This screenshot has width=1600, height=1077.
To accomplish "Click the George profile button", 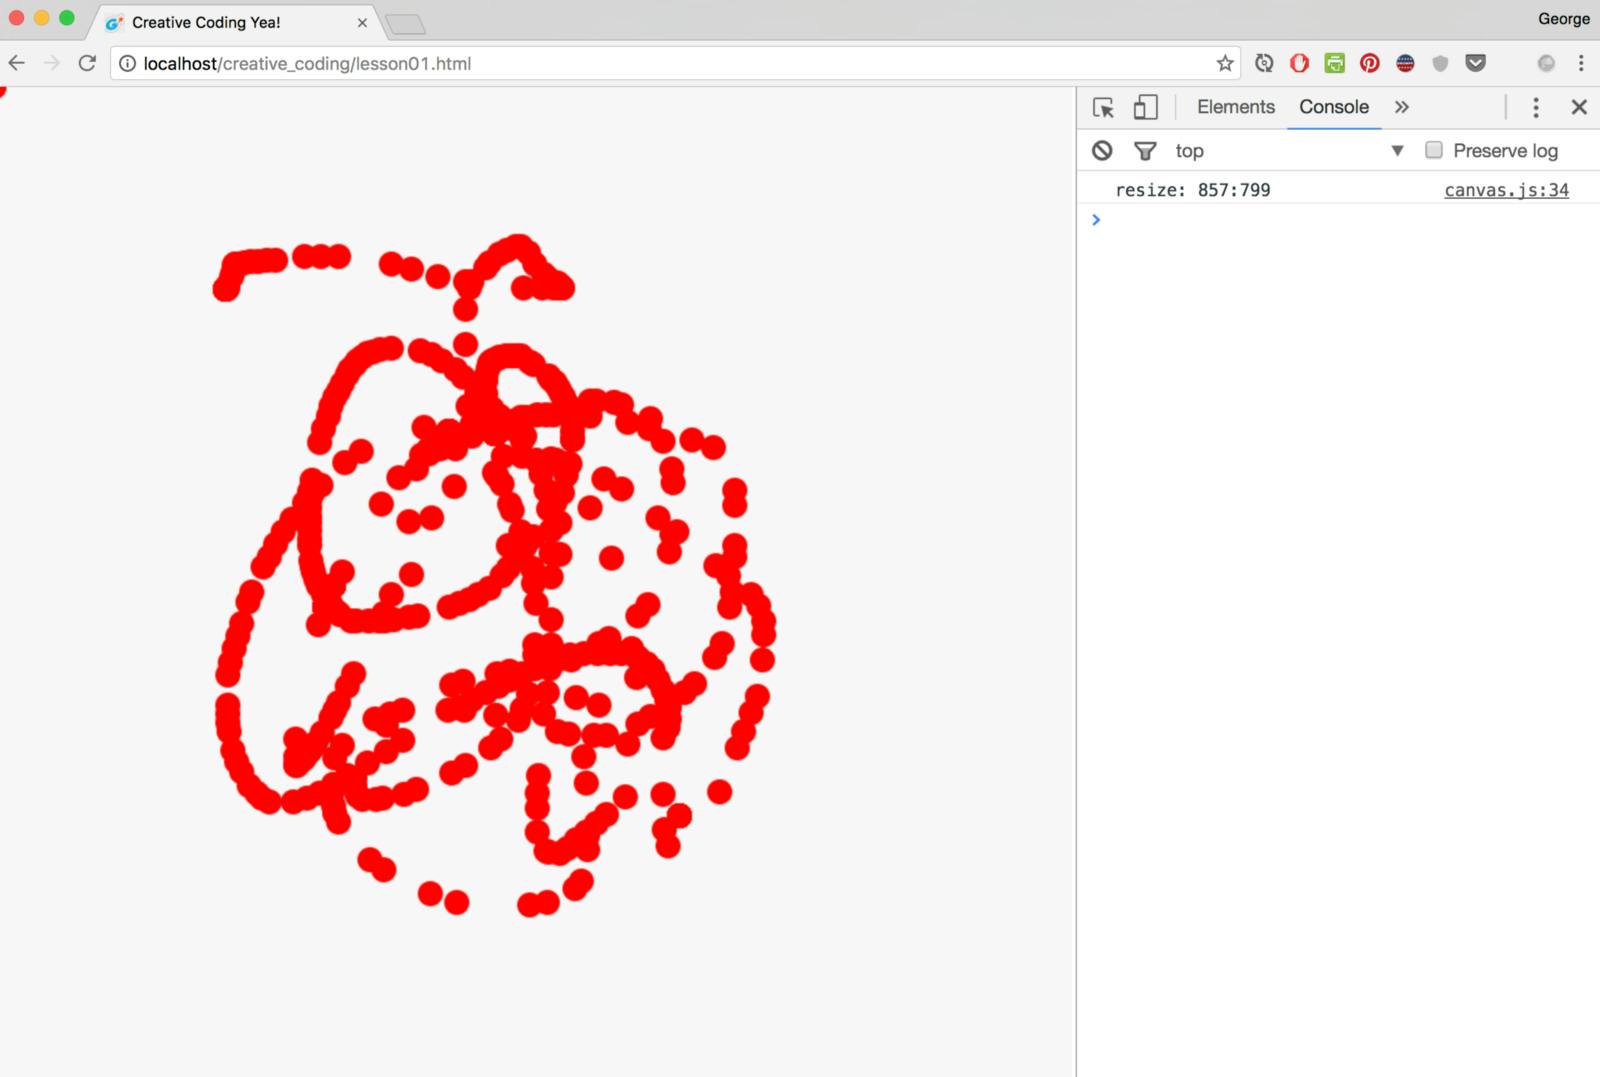I will [x=1563, y=19].
